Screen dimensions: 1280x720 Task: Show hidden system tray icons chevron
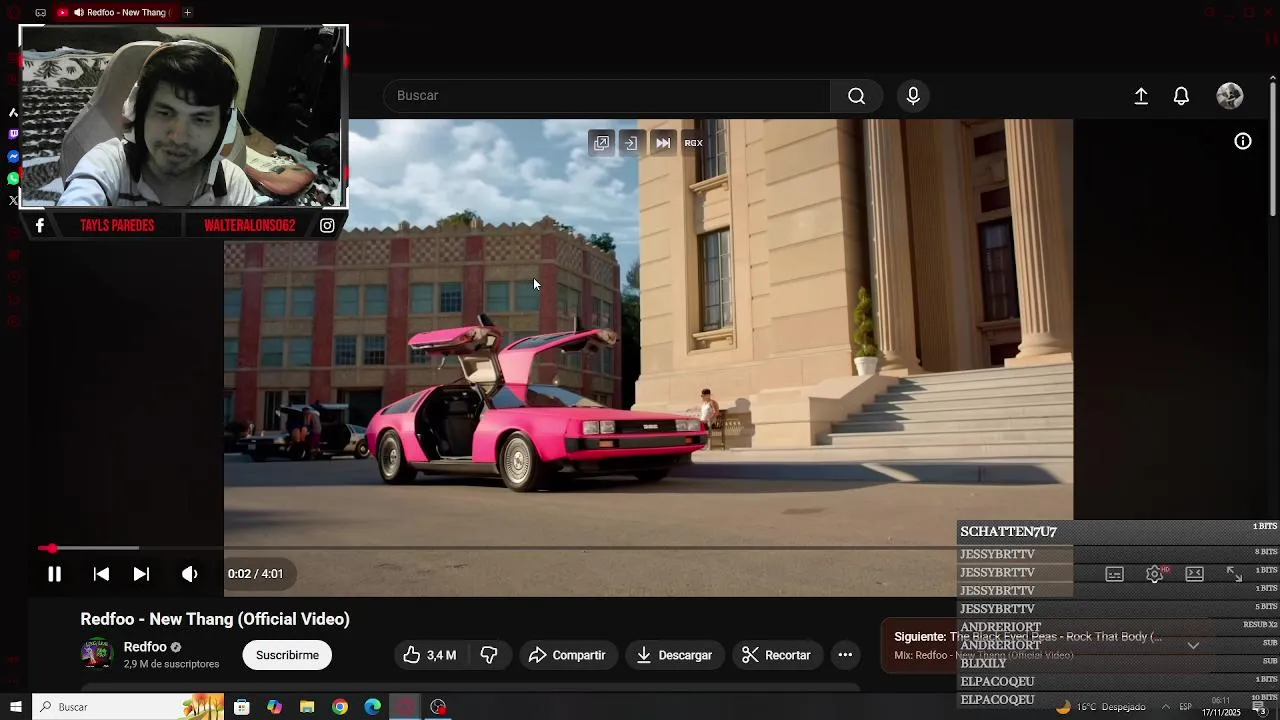(1165, 707)
